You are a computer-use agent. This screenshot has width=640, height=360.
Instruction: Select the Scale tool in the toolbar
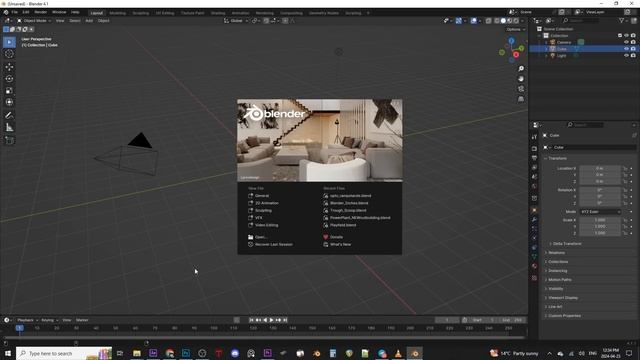coord(9,90)
